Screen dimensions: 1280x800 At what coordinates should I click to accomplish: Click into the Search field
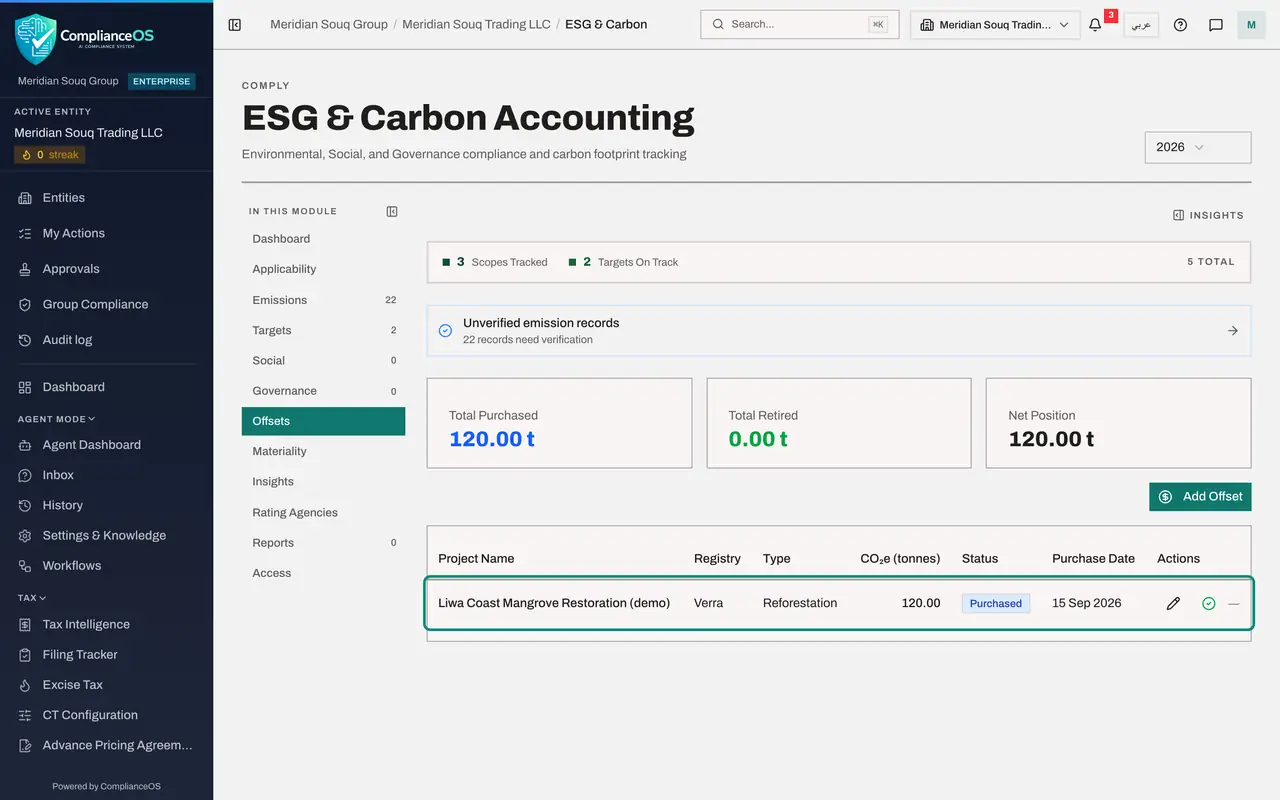799,25
